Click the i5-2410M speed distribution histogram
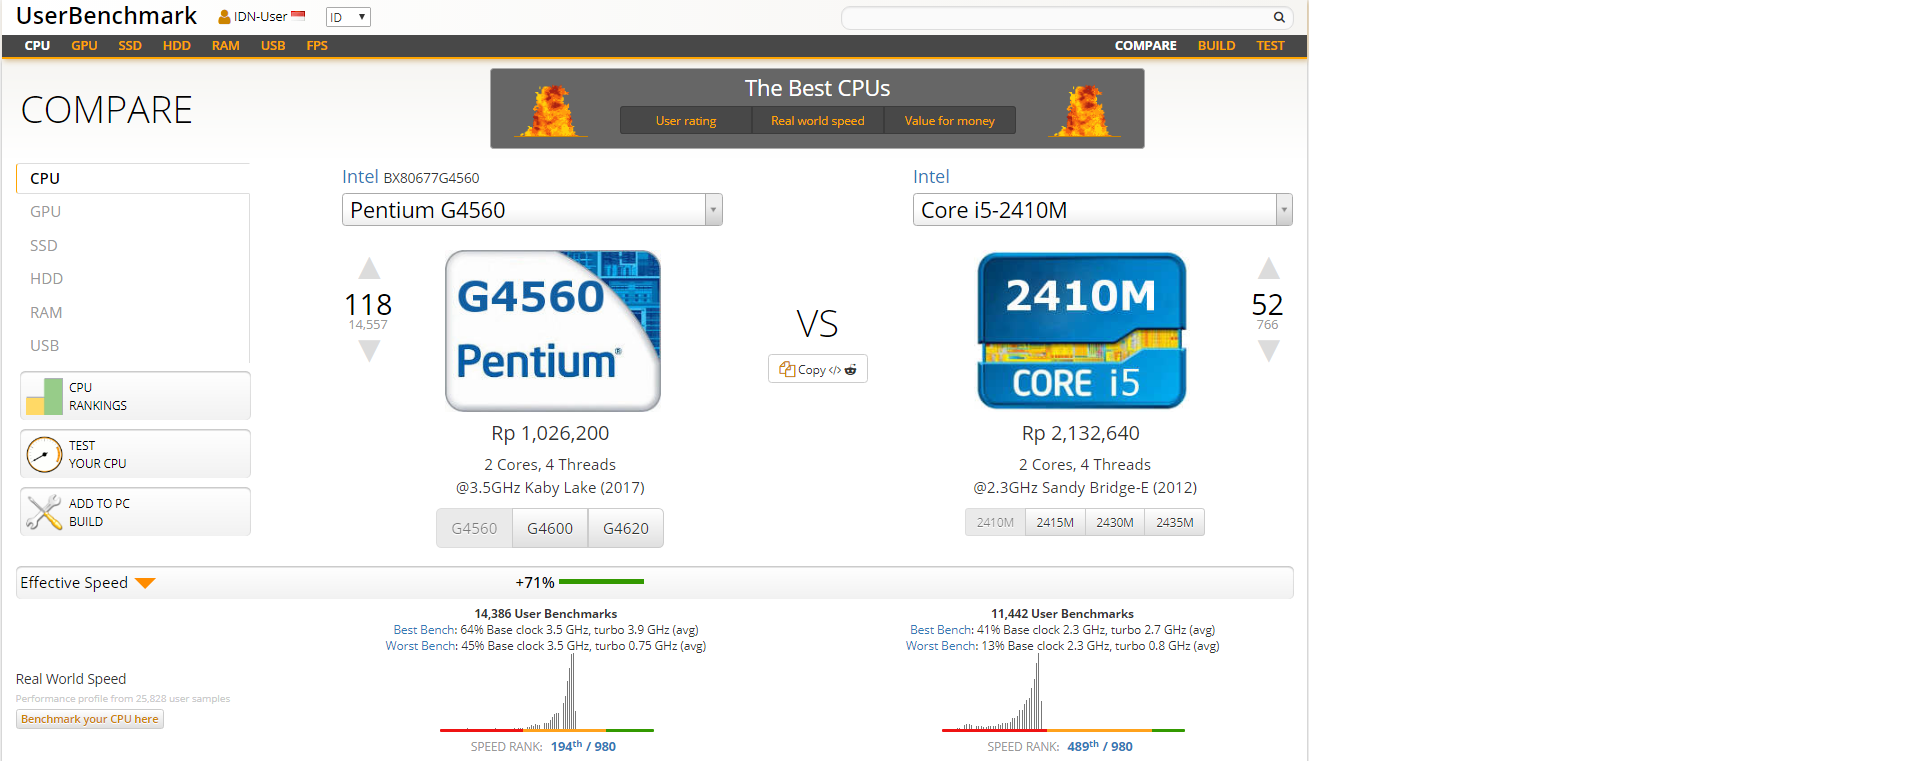Image resolution: width=1915 pixels, height=764 pixels. [1063, 692]
